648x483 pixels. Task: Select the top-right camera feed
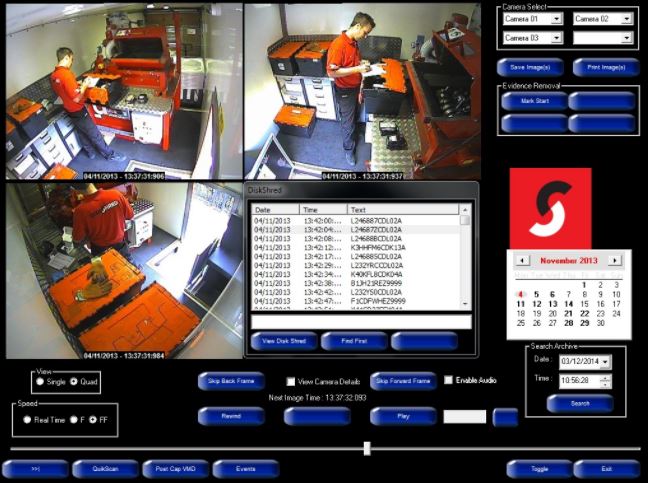[x=362, y=91]
